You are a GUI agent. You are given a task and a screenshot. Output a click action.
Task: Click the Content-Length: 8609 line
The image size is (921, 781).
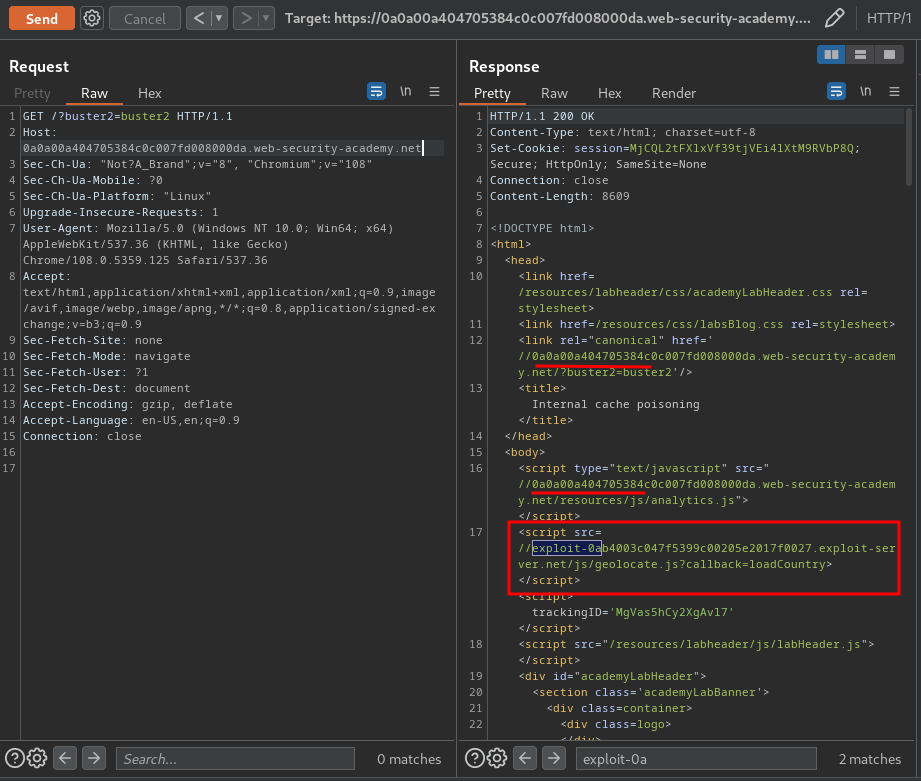(x=560, y=196)
